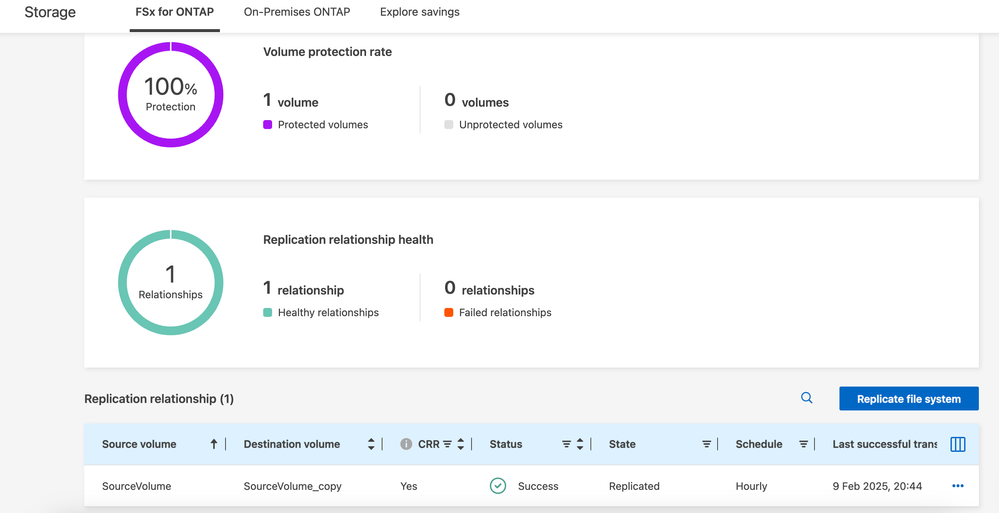Open column chooser icon in table header
The image size is (999, 513).
click(x=957, y=444)
